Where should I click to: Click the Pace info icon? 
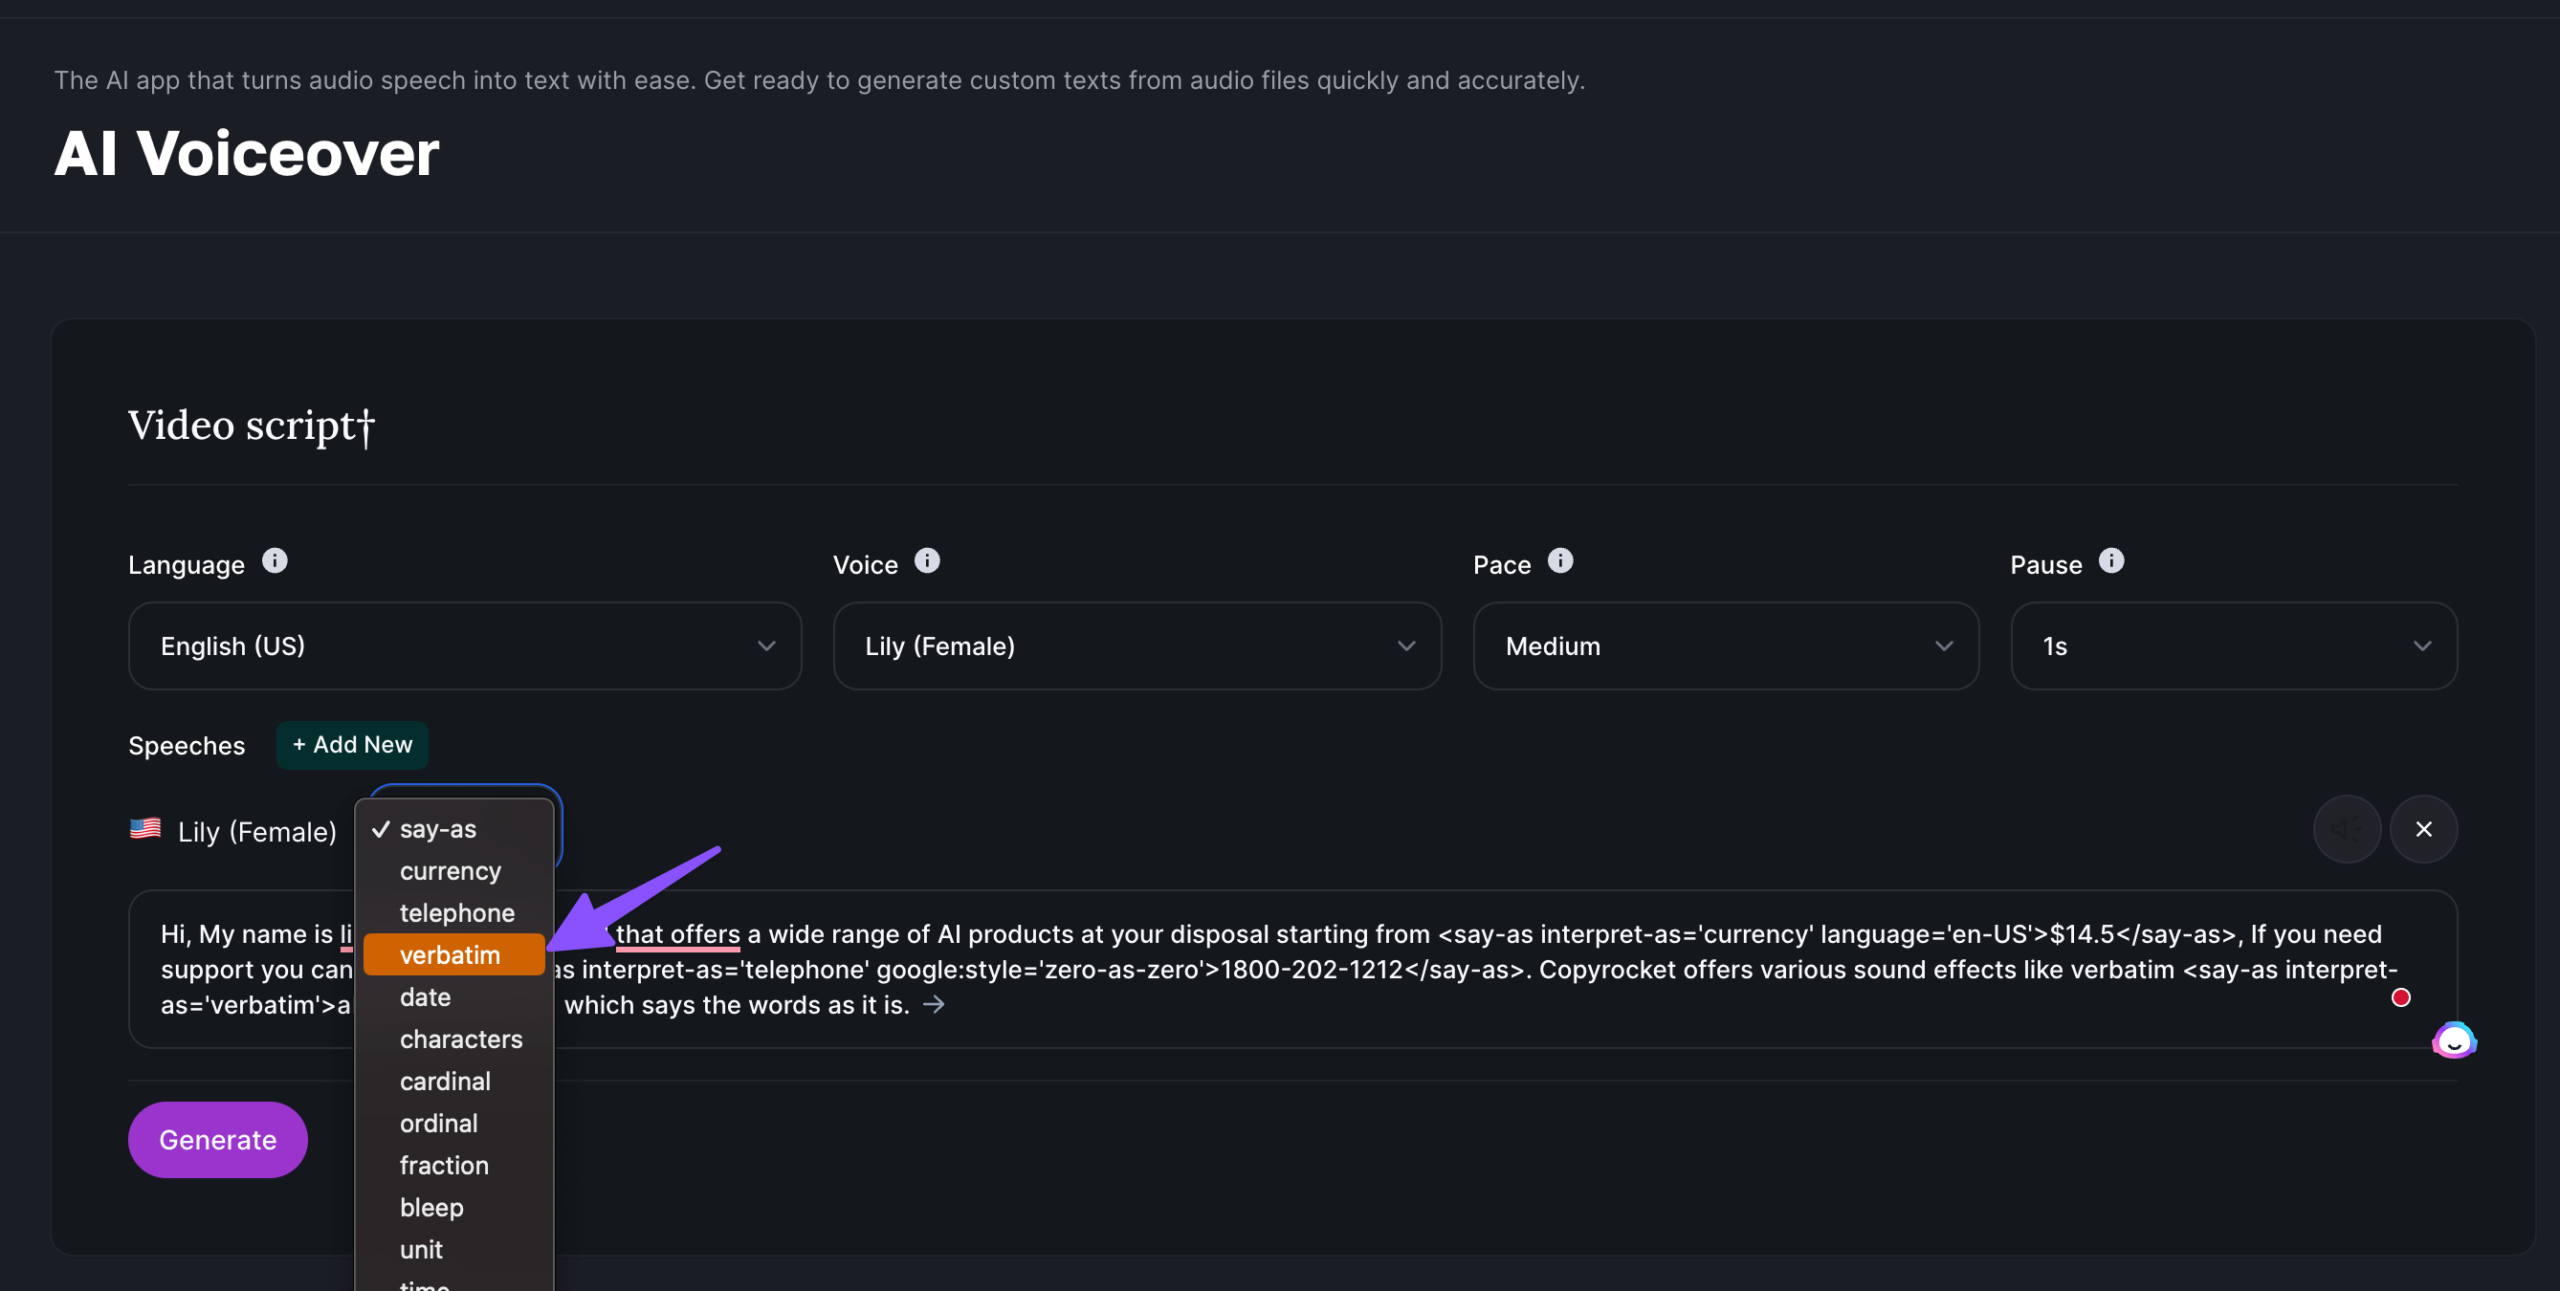tap(1560, 561)
